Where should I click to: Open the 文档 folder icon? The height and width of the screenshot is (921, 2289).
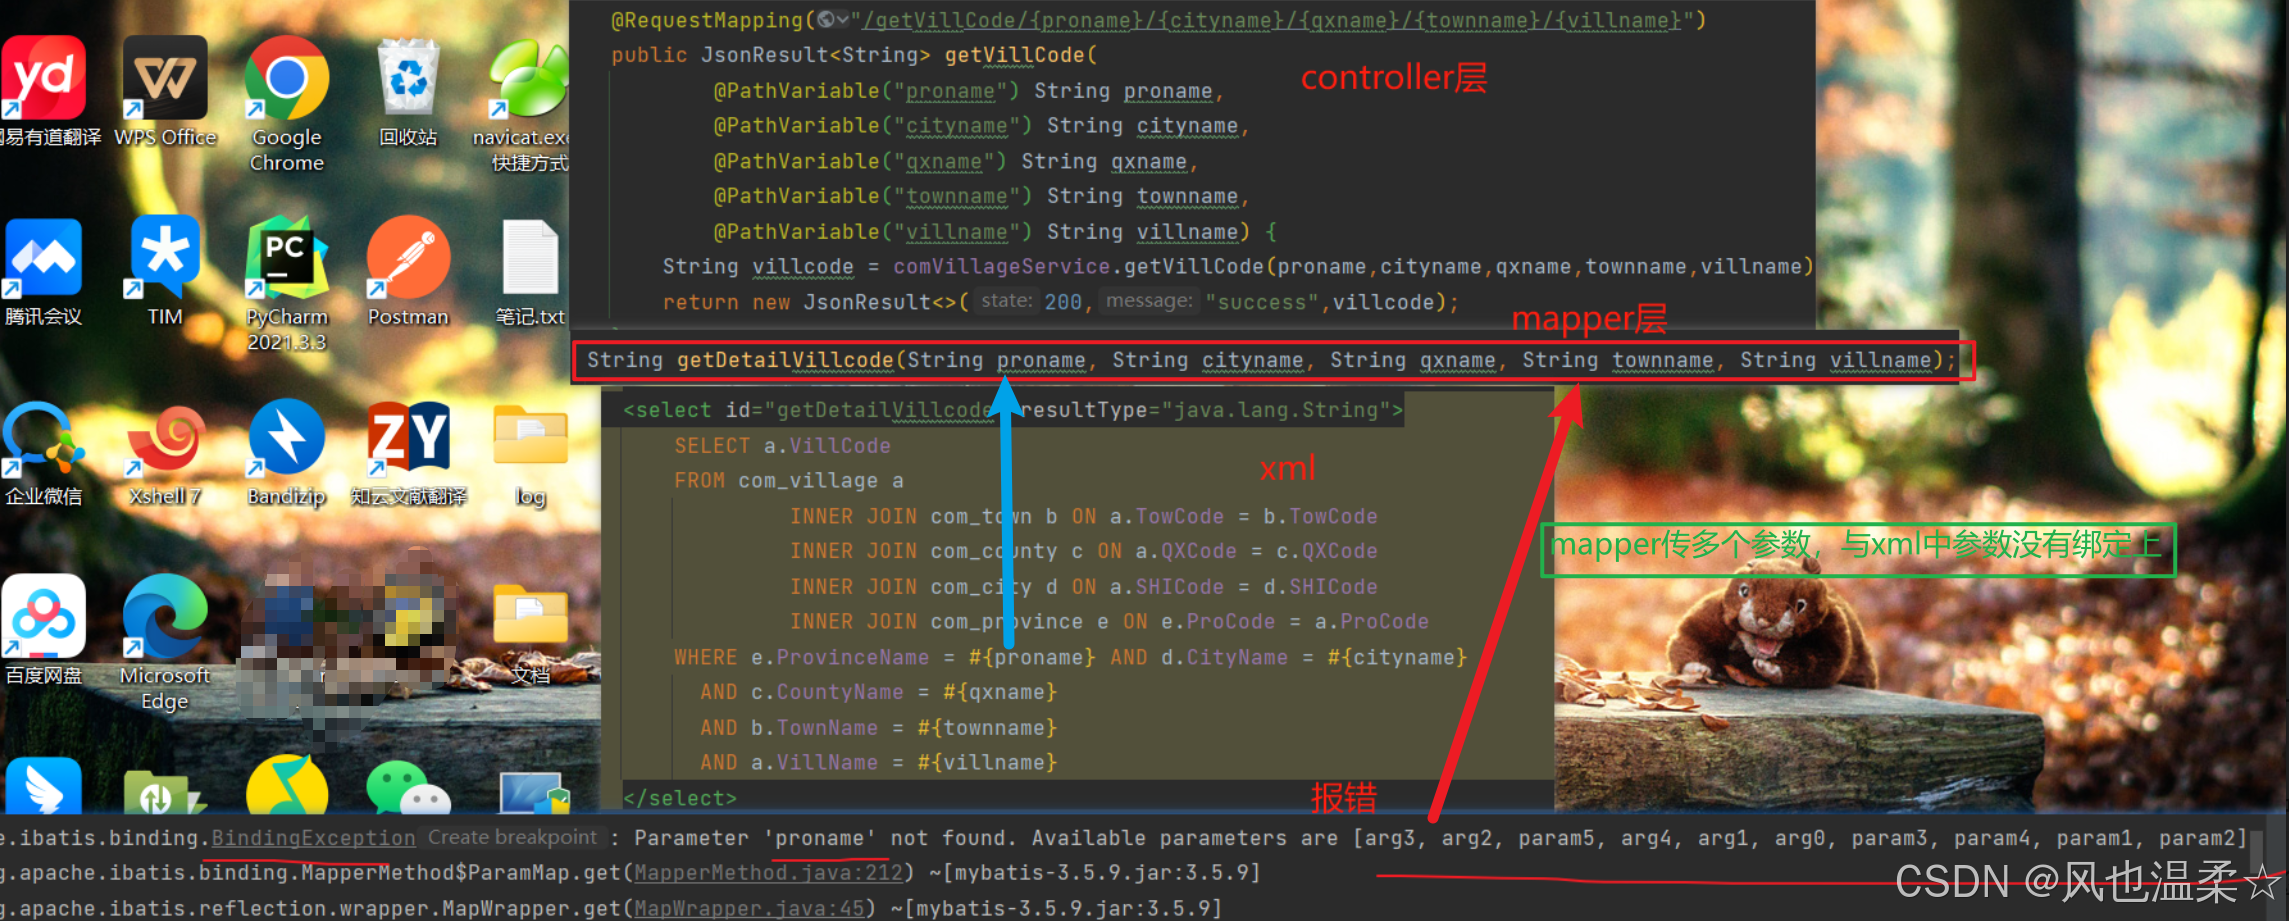click(x=530, y=614)
